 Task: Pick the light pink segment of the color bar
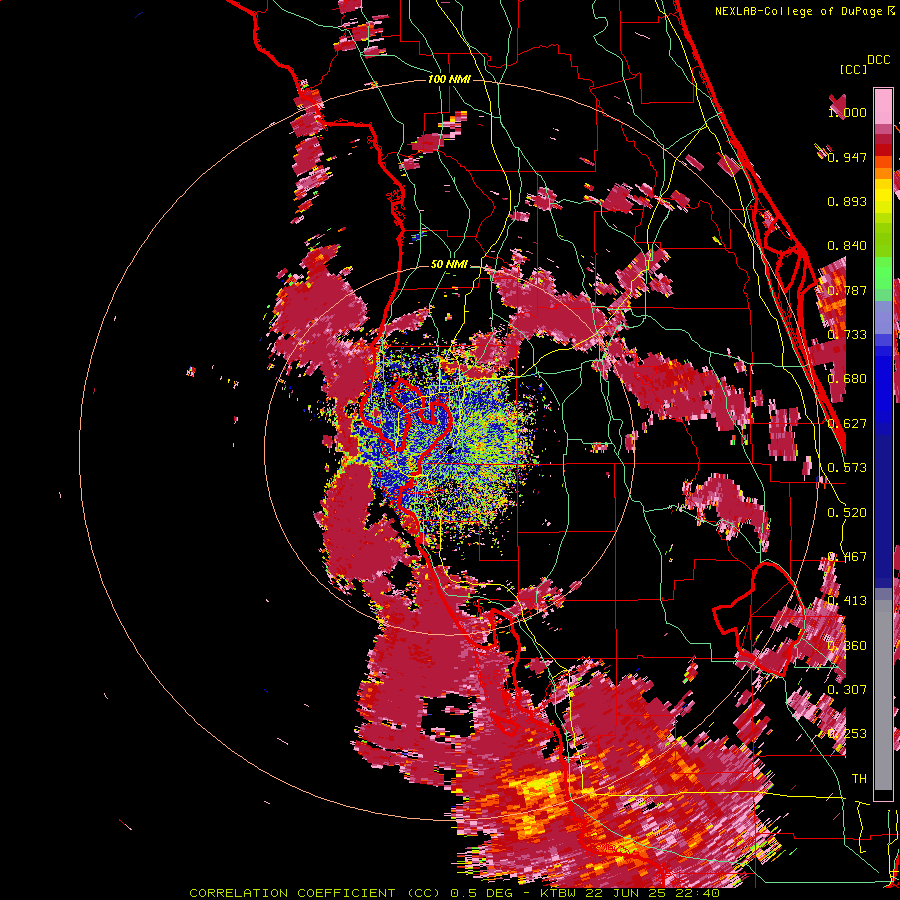(883, 106)
